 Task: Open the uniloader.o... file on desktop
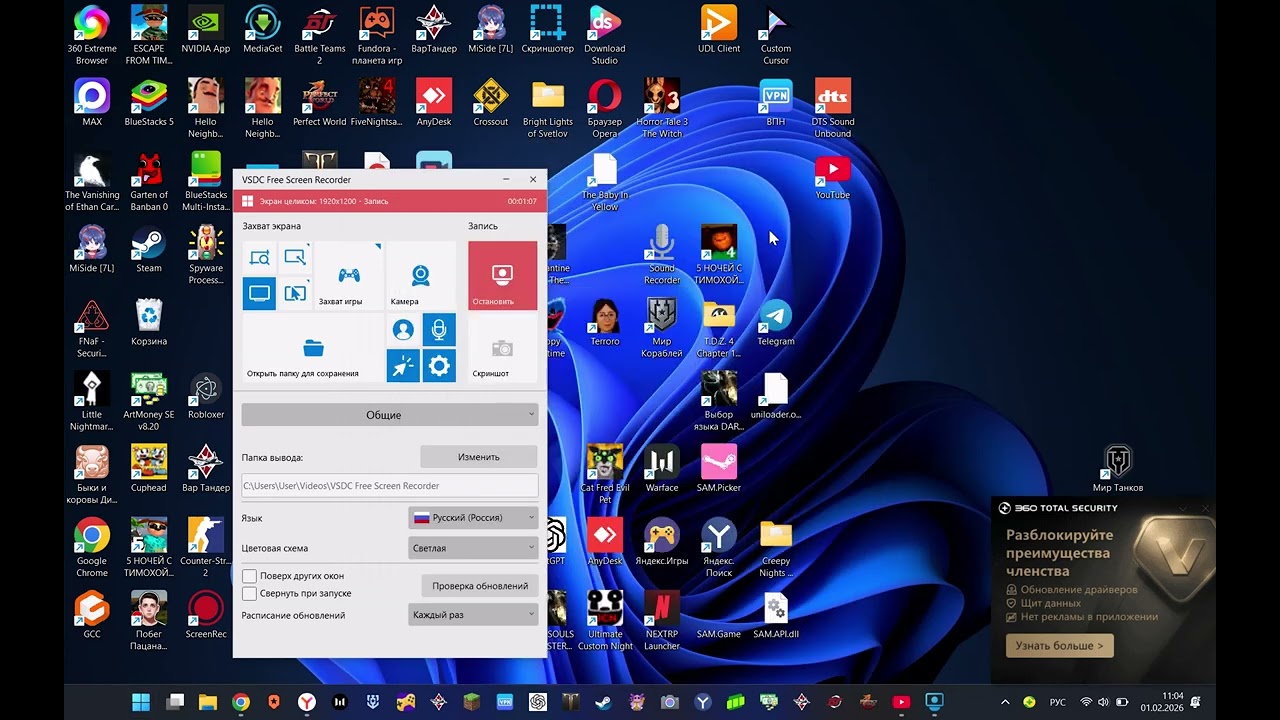click(776, 396)
